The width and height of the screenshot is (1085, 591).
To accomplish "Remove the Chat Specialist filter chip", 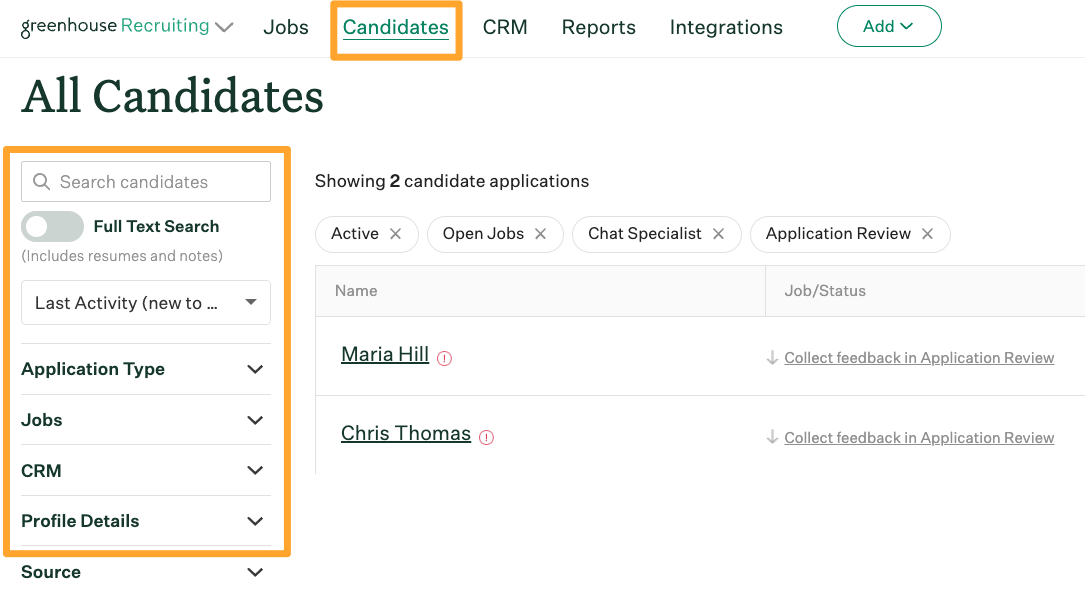I will tap(718, 234).
